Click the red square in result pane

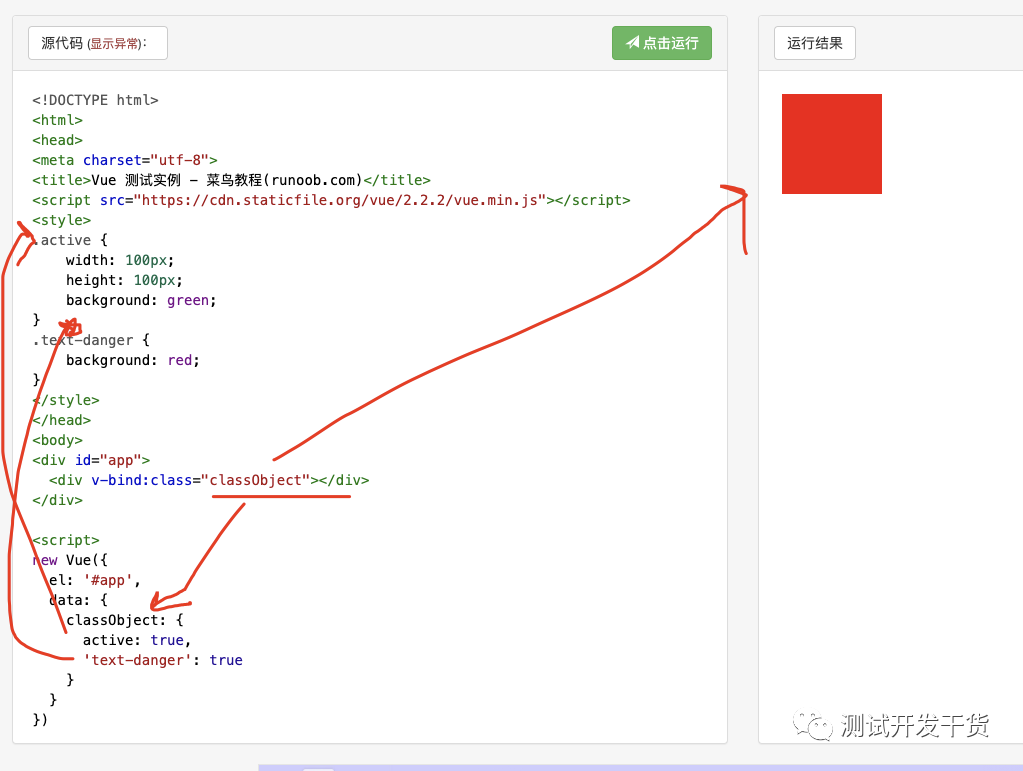[x=832, y=144]
